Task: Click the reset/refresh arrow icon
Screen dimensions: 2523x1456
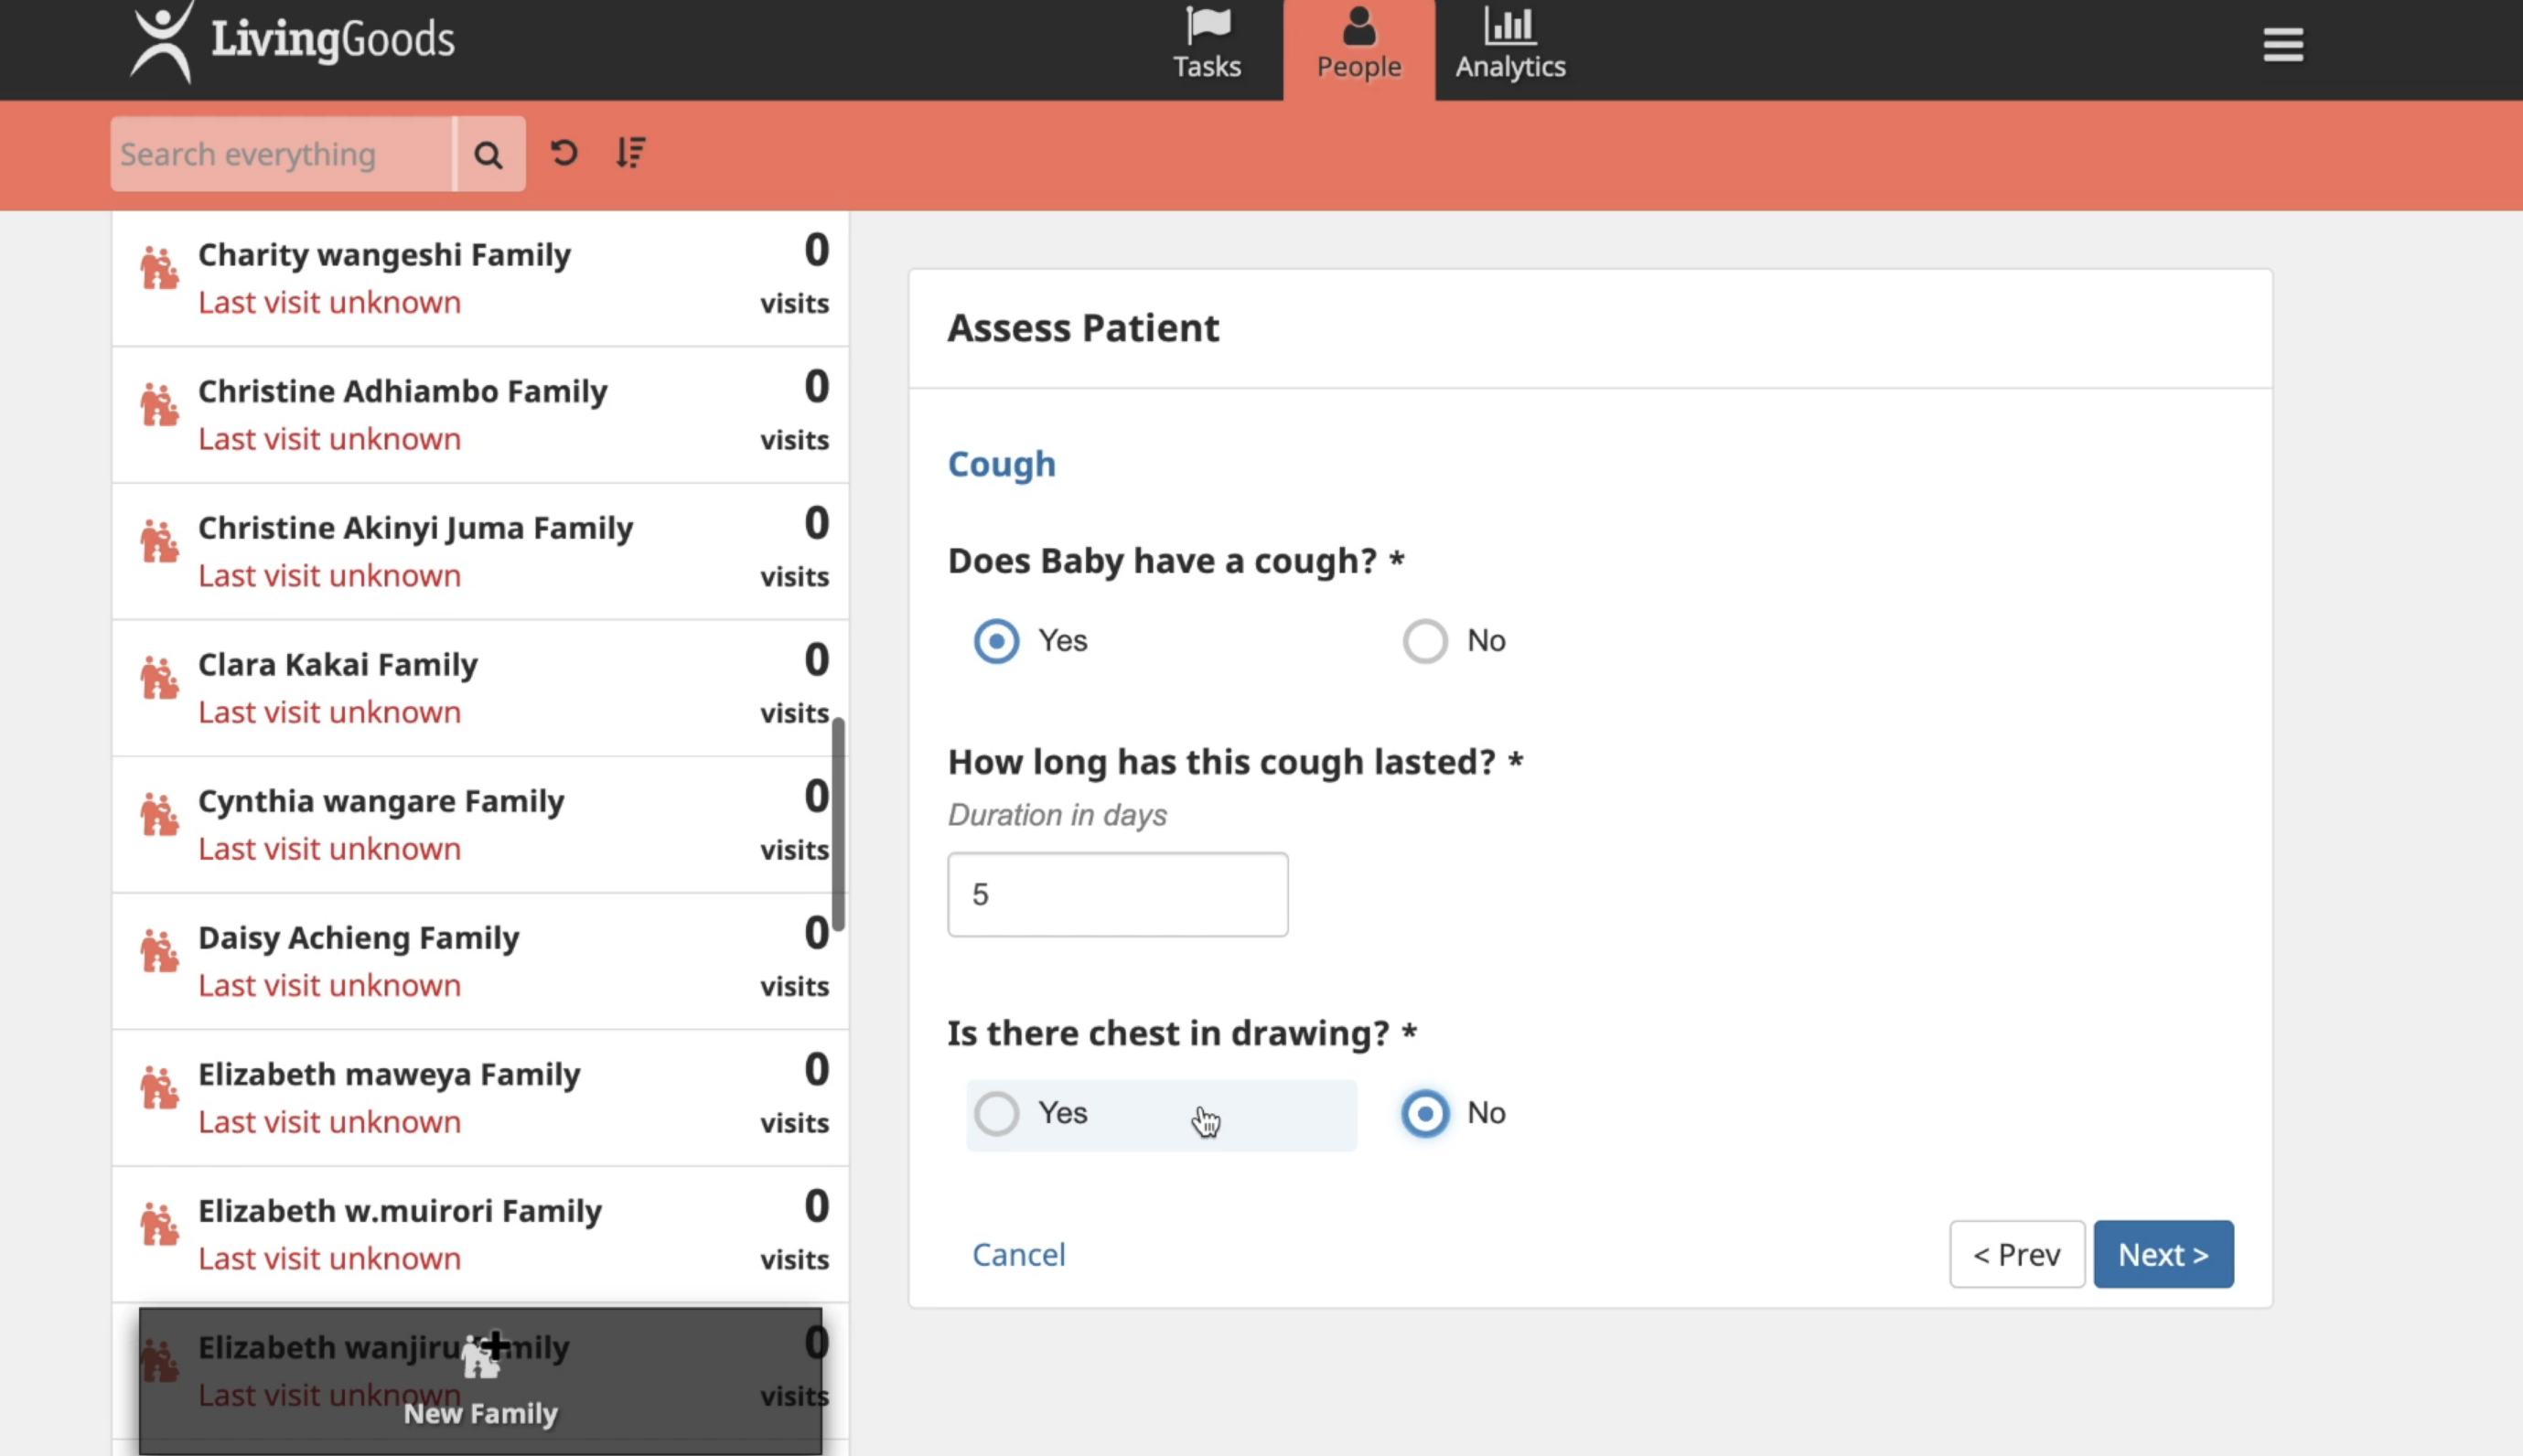Action: pyautogui.click(x=564, y=152)
